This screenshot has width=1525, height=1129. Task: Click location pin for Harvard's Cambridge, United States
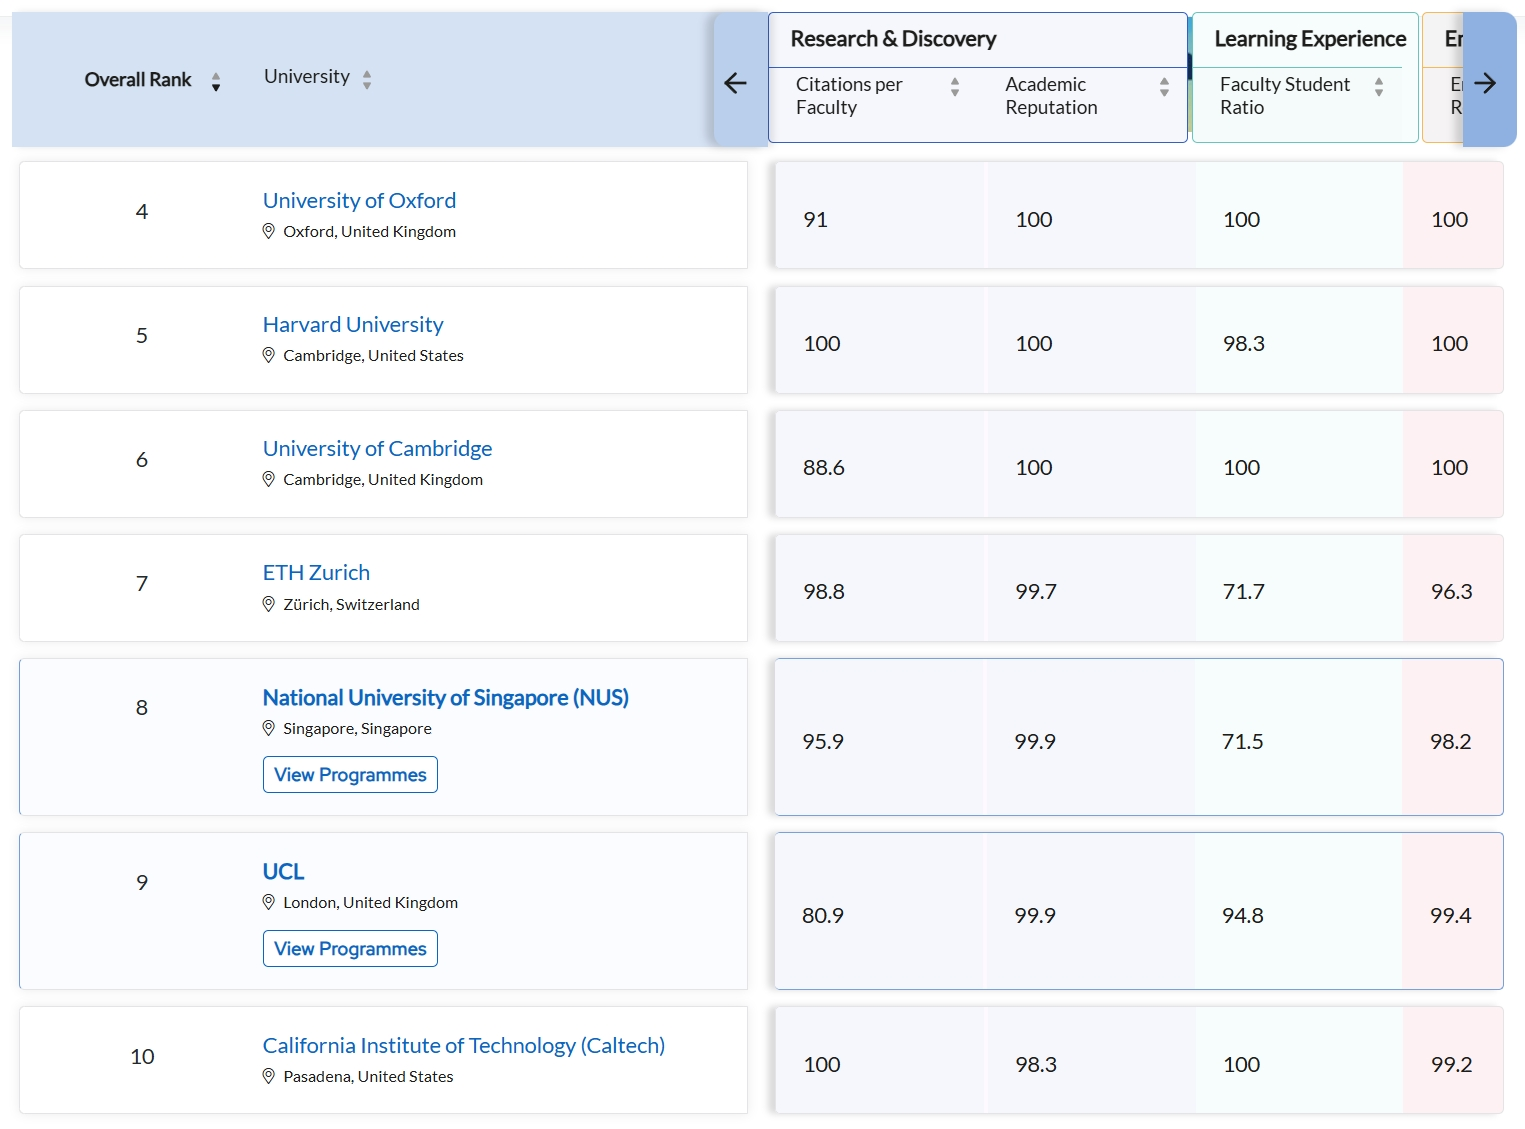(x=268, y=355)
